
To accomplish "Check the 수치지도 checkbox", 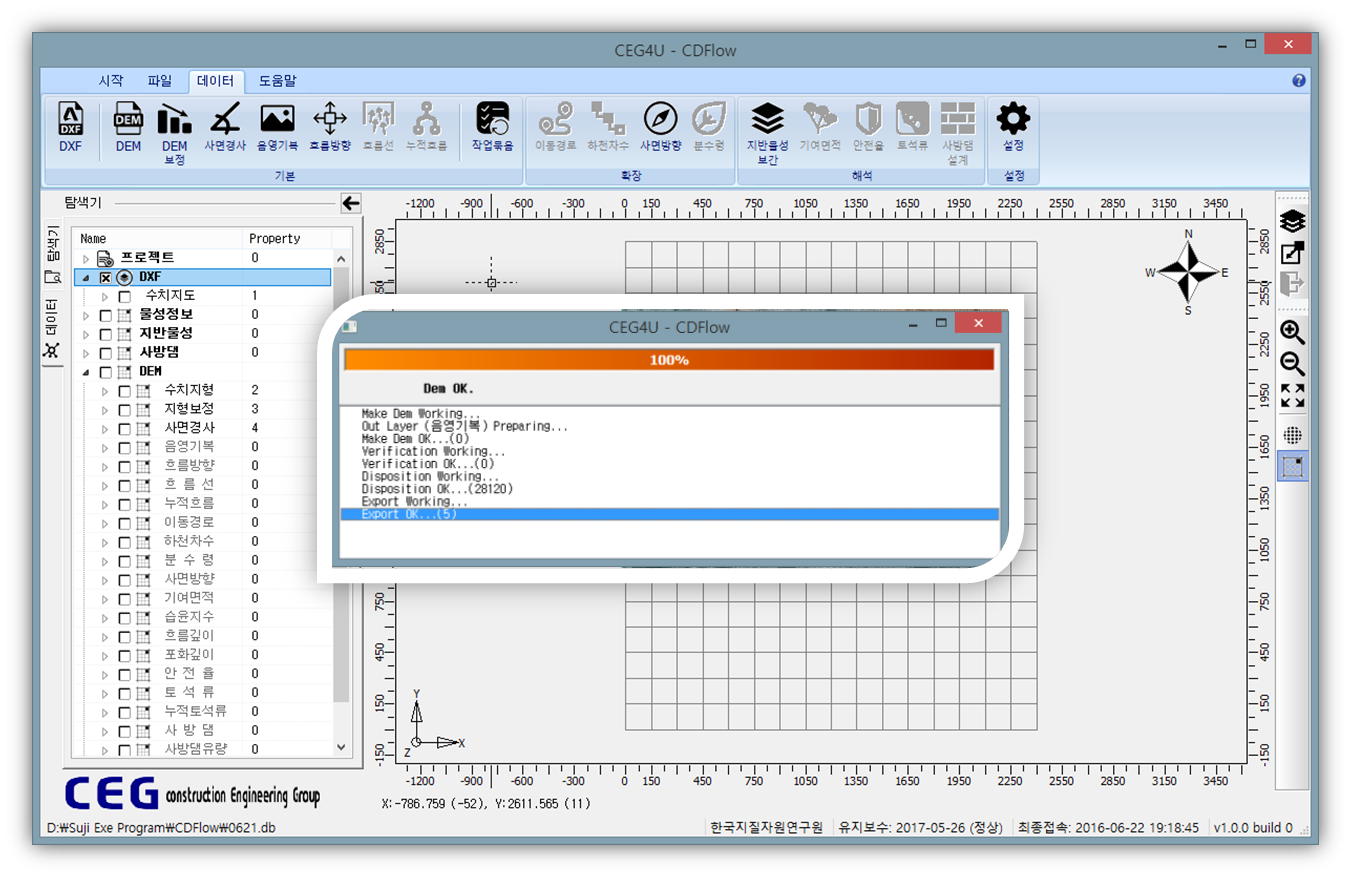I will 124,296.
